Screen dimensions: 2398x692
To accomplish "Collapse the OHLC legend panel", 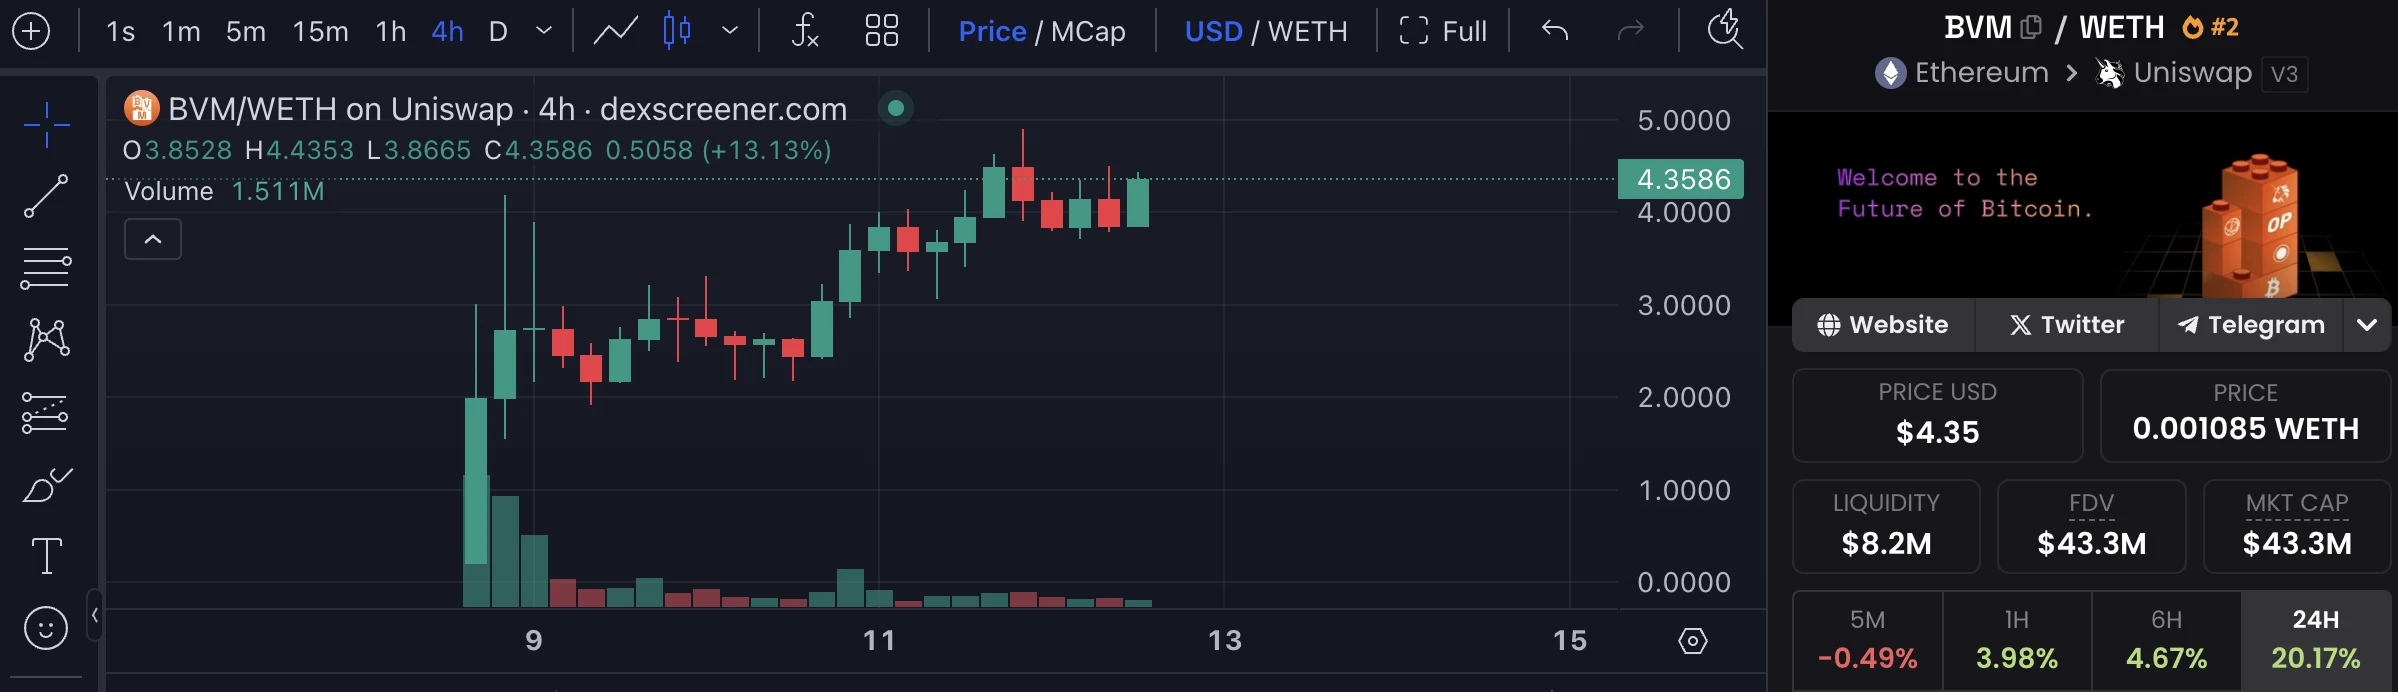I will coord(152,239).
